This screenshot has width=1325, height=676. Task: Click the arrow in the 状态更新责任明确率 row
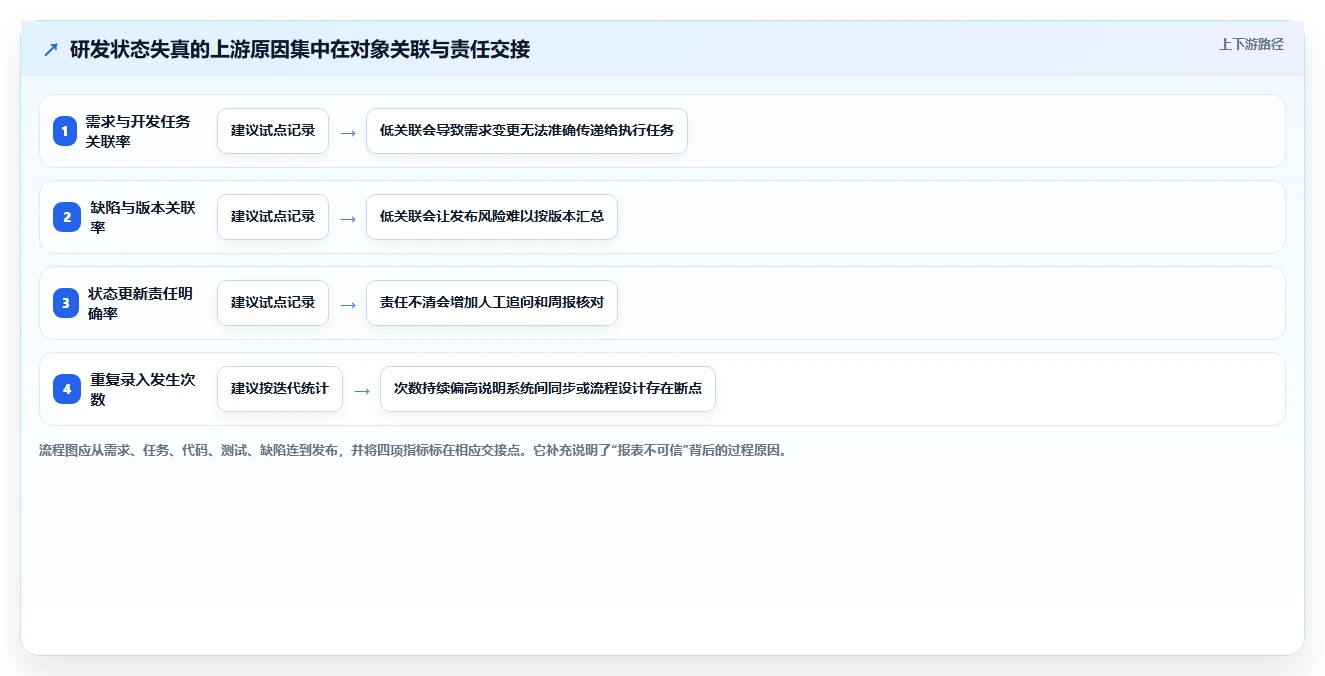point(348,304)
